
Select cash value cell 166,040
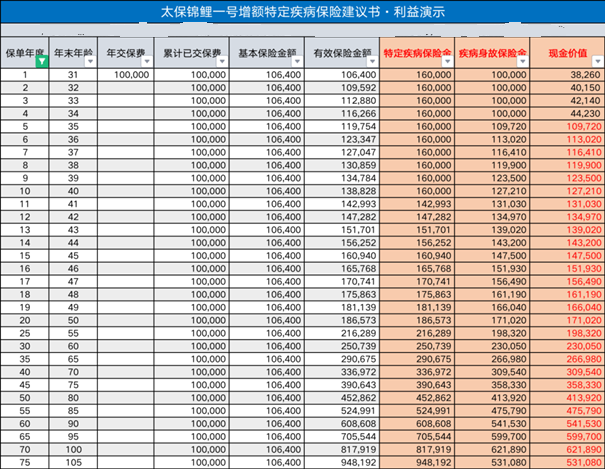[x=568, y=307]
